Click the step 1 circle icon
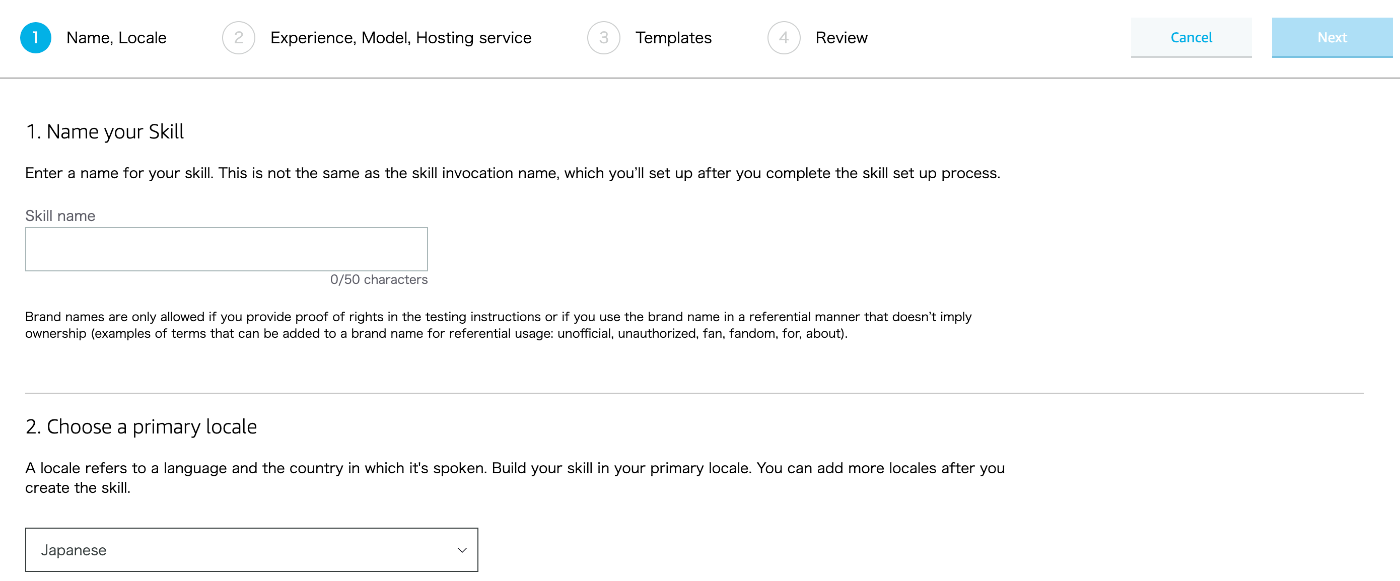The width and height of the screenshot is (1400, 581). pos(35,38)
